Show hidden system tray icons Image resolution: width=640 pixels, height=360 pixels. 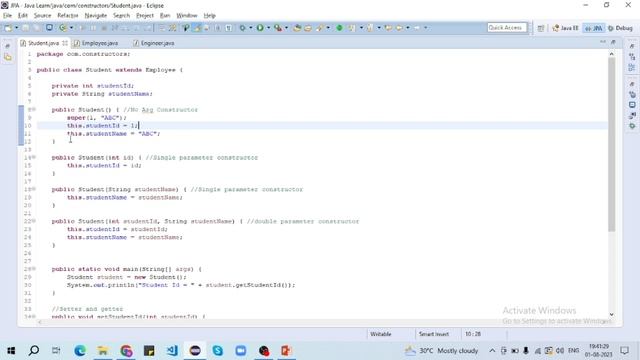[x=492, y=351]
